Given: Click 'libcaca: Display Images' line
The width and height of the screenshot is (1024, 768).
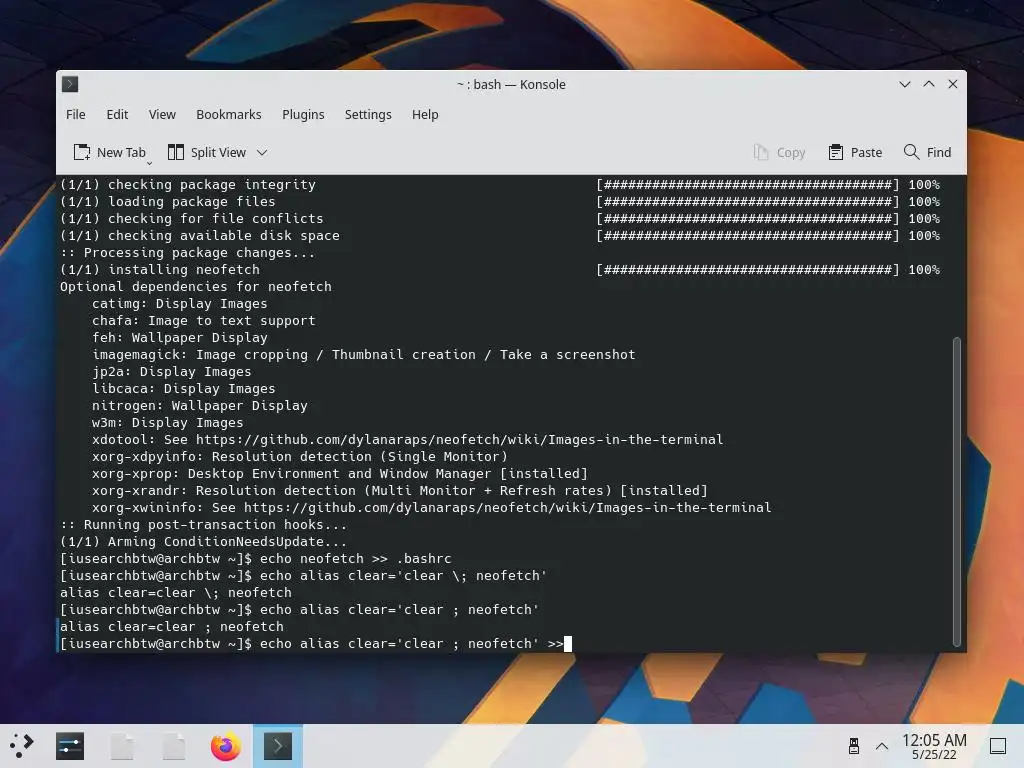Looking at the screenshot, I should click(x=184, y=389).
